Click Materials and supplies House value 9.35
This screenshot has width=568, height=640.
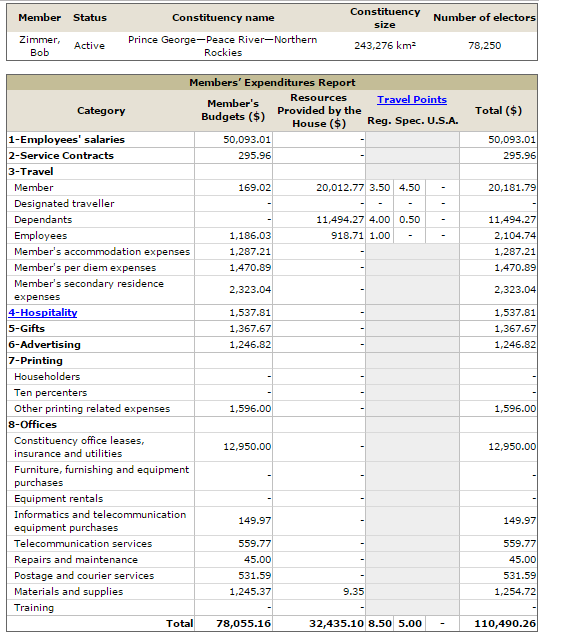(x=353, y=591)
